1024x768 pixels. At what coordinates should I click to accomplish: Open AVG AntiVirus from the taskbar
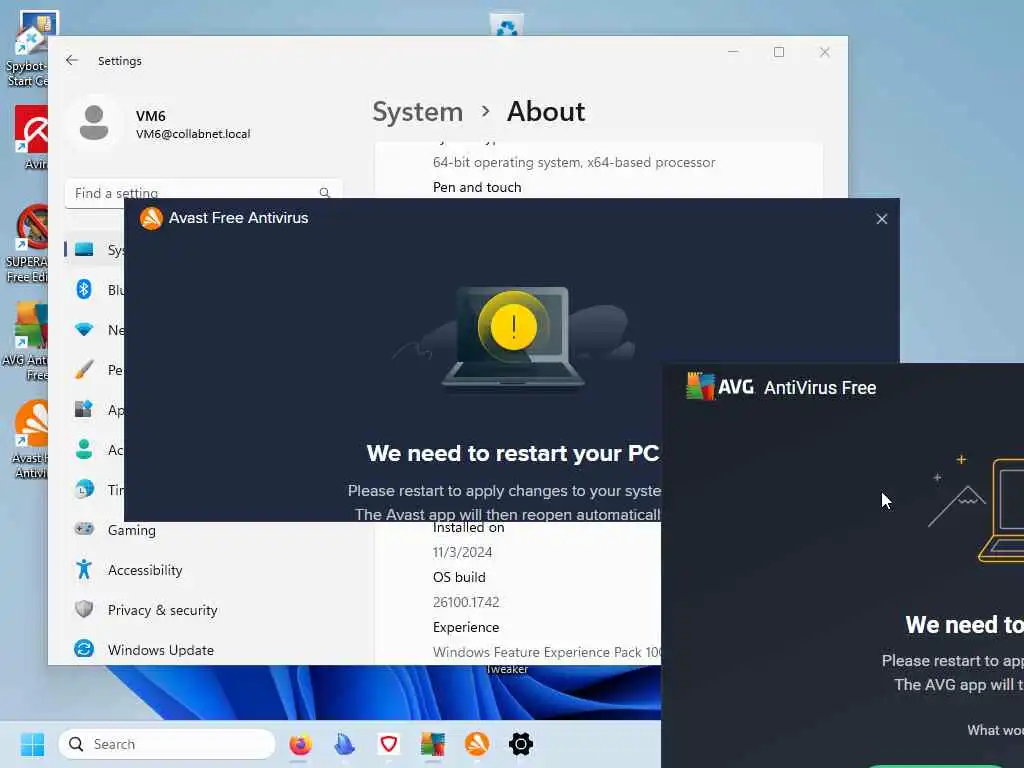[x=432, y=744]
